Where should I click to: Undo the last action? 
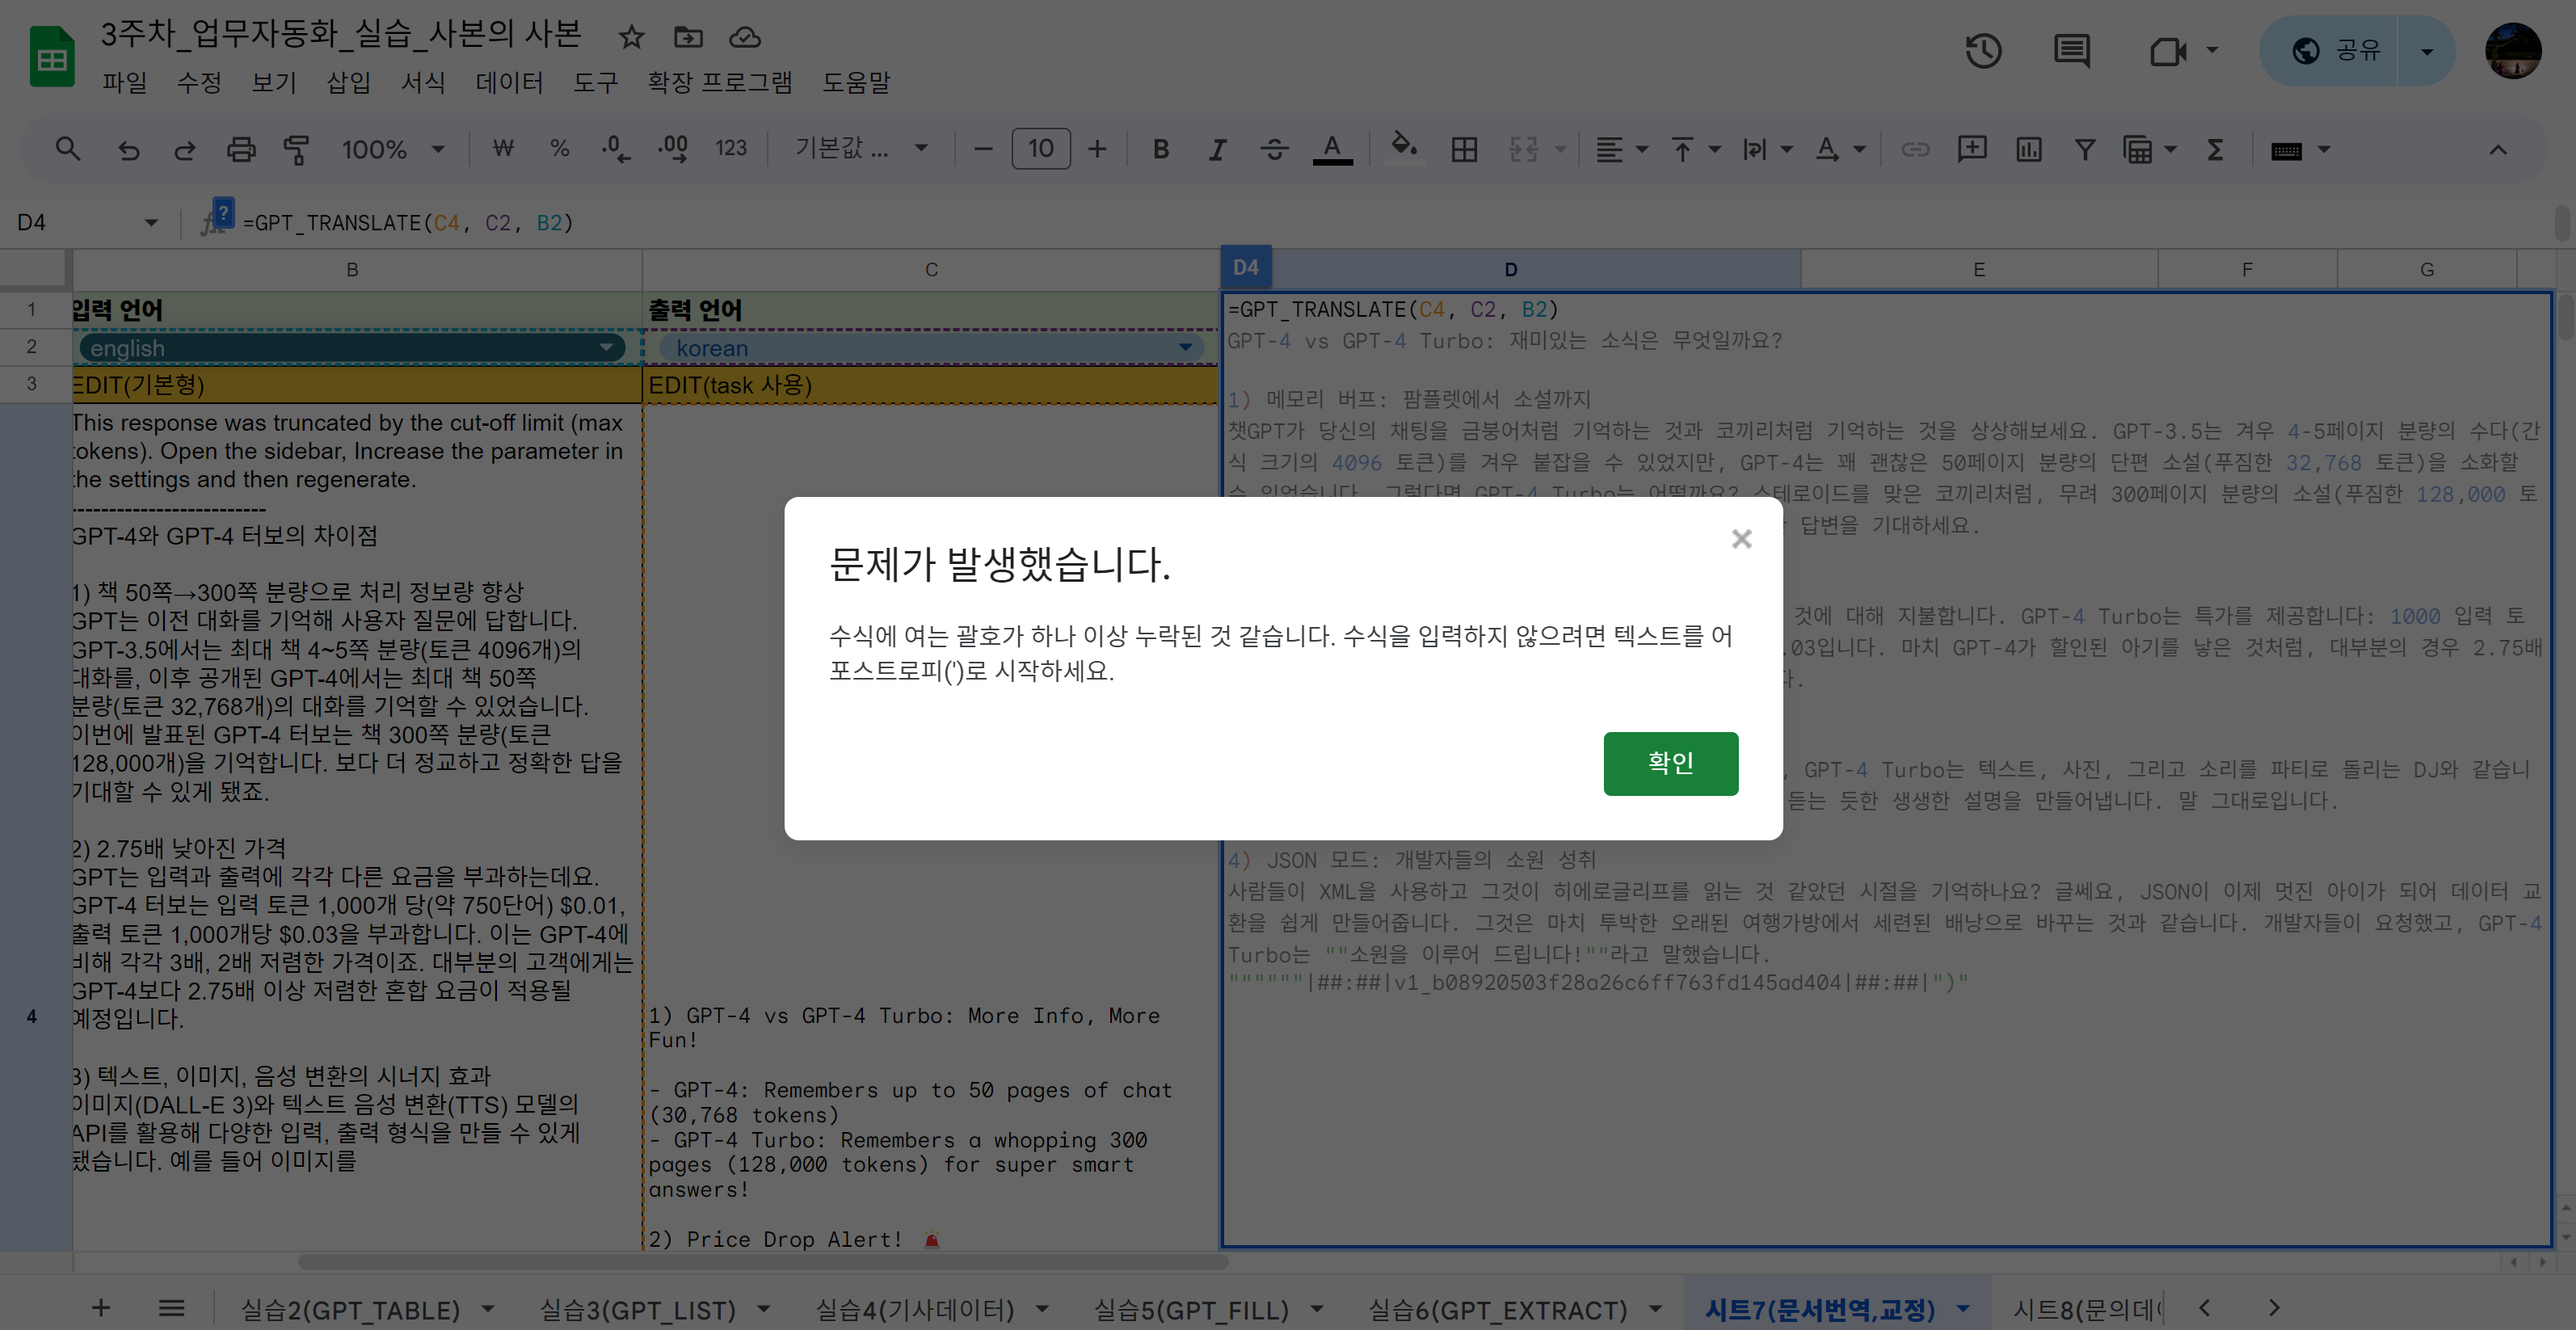click(128, 150)
